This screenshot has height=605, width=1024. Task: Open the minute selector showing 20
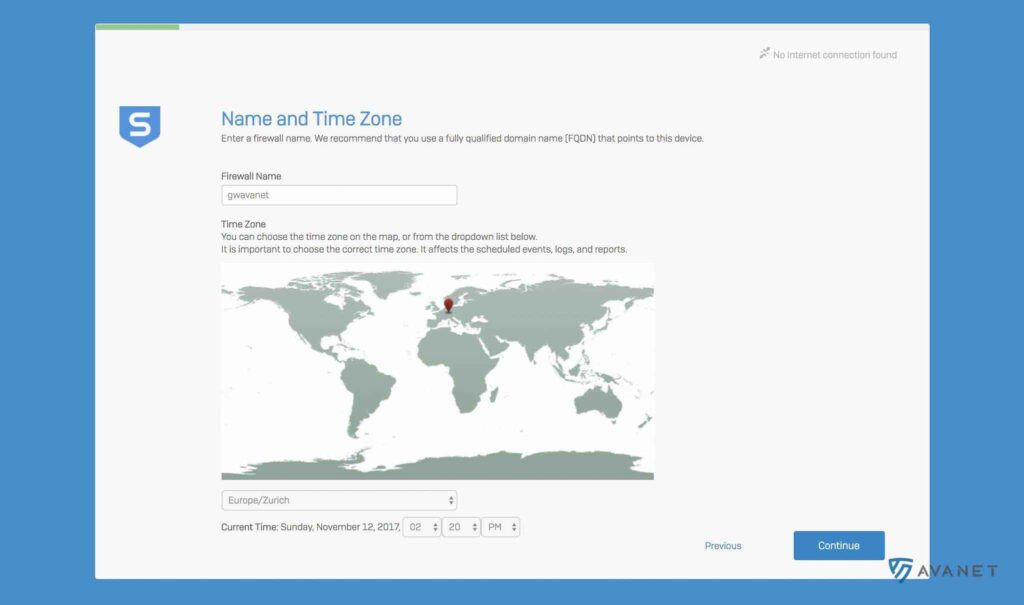point(461,527)
